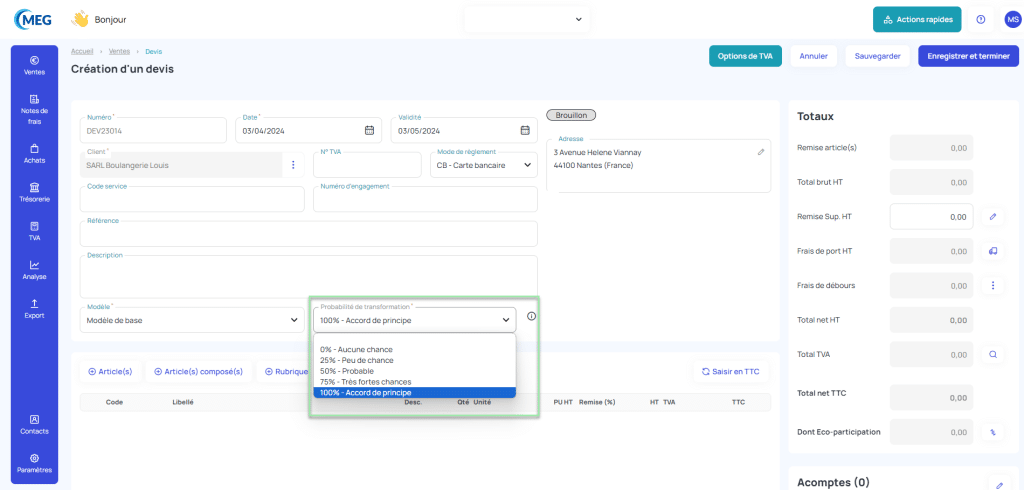Click the pencil icon to edit Adresse
Image resolution: width=1024 pixels, height=490 pixels.
click(x=761, y=152)
